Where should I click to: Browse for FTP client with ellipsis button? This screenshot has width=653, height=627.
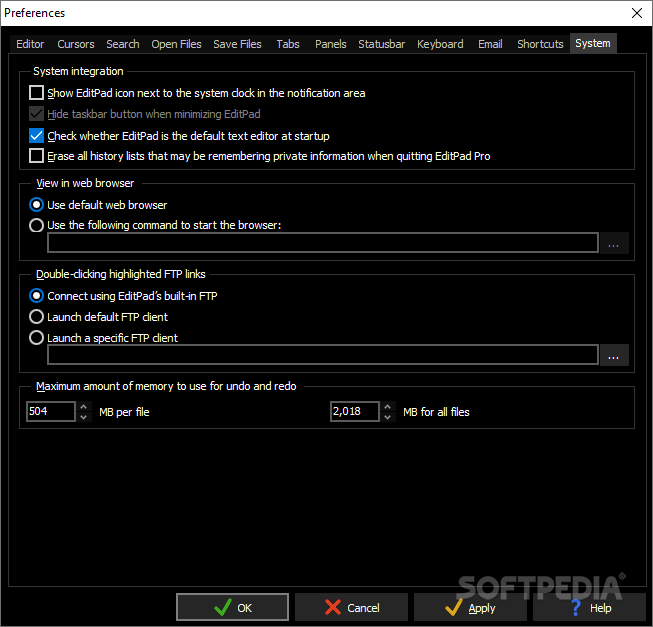click(x=613, y=355)
